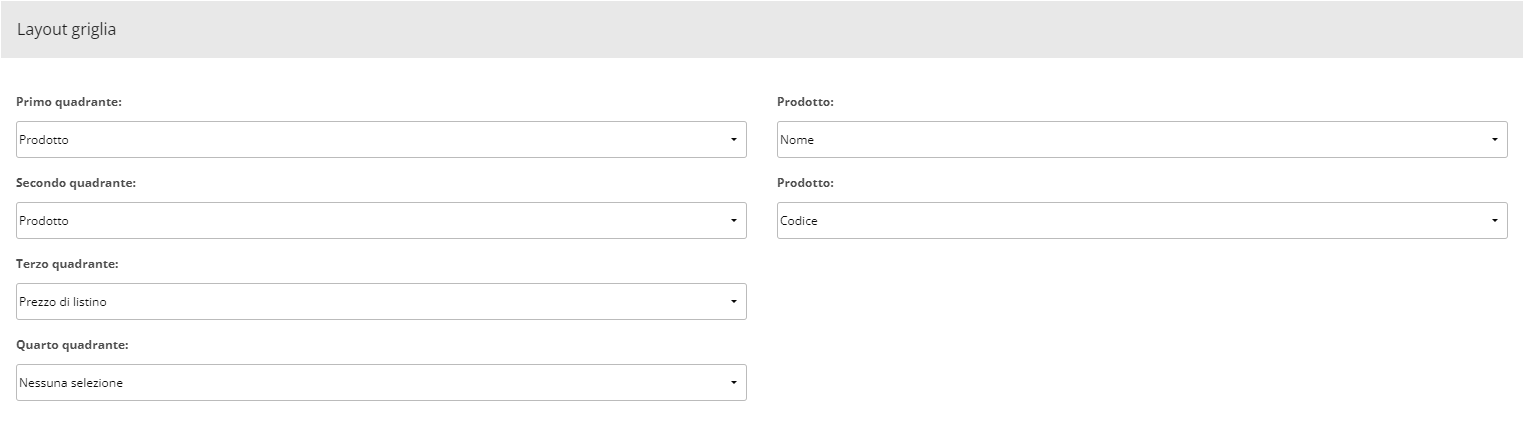The width and height of the screenshot is (1530, 442).
Task: Open the Terzo quadrante Prezzo di listino dropdown
Action: [381, 302]
